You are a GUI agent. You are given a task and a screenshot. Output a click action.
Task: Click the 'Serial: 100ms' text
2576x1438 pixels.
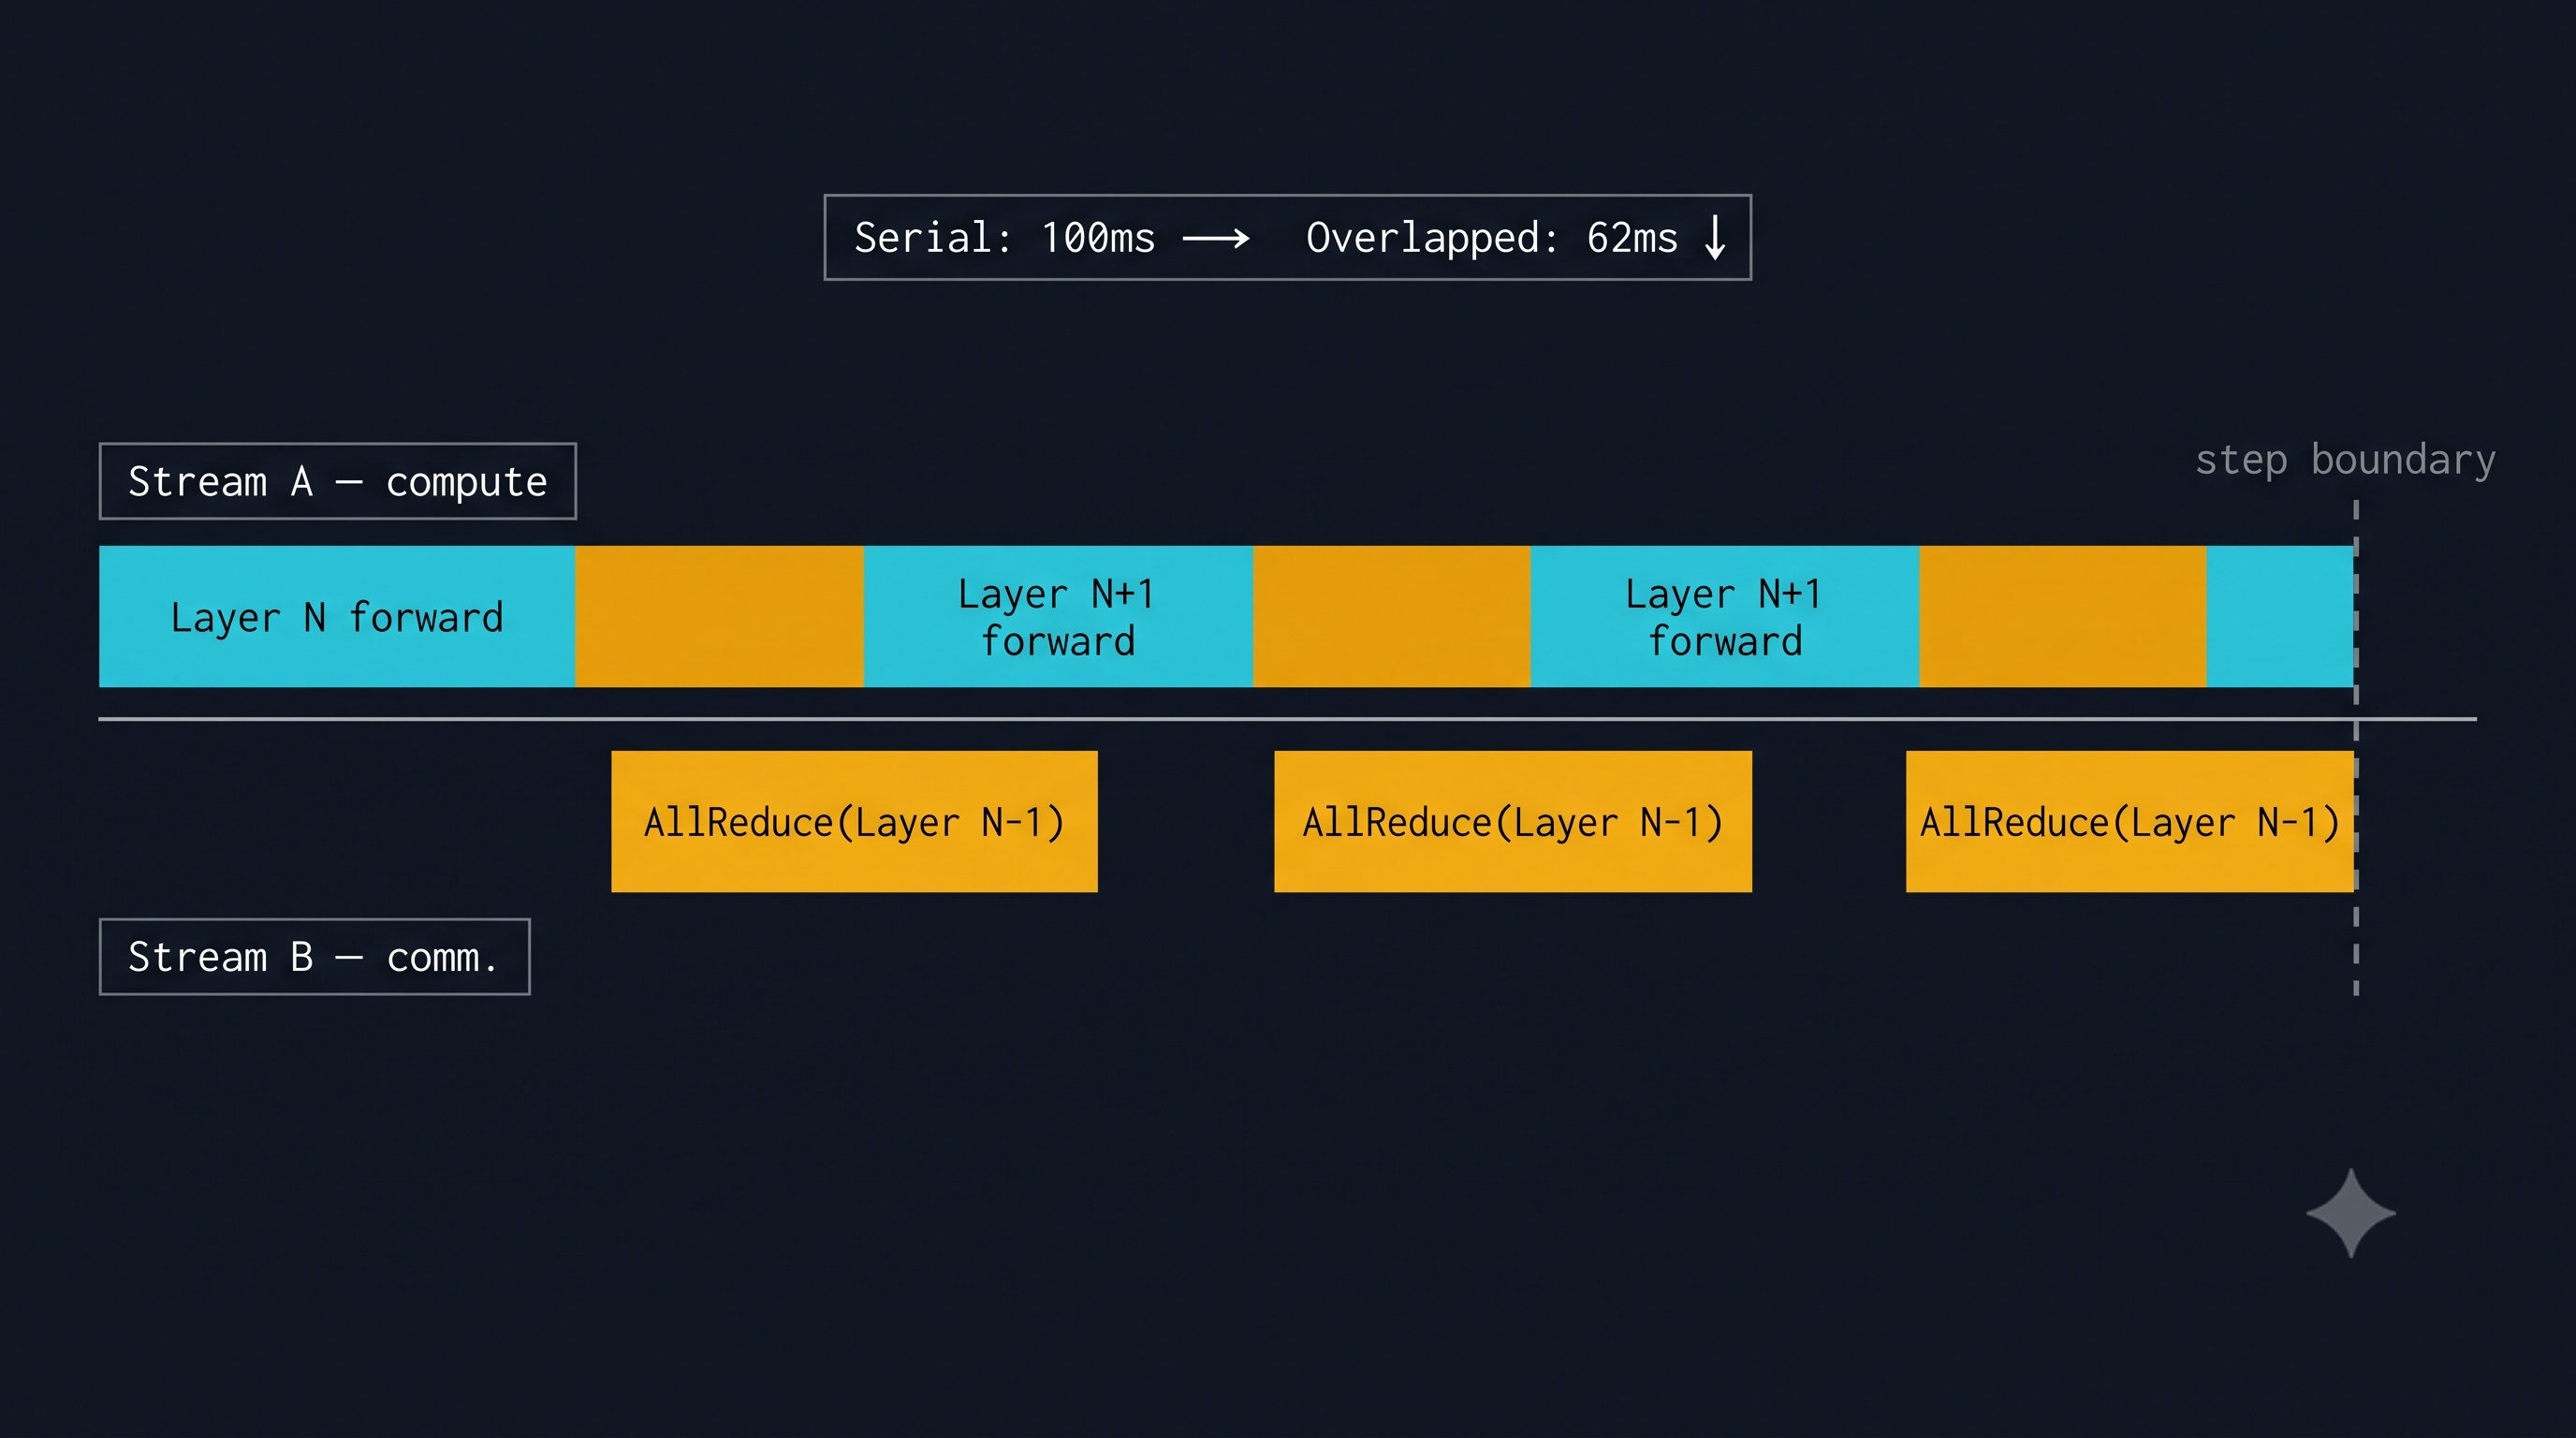1004,238
